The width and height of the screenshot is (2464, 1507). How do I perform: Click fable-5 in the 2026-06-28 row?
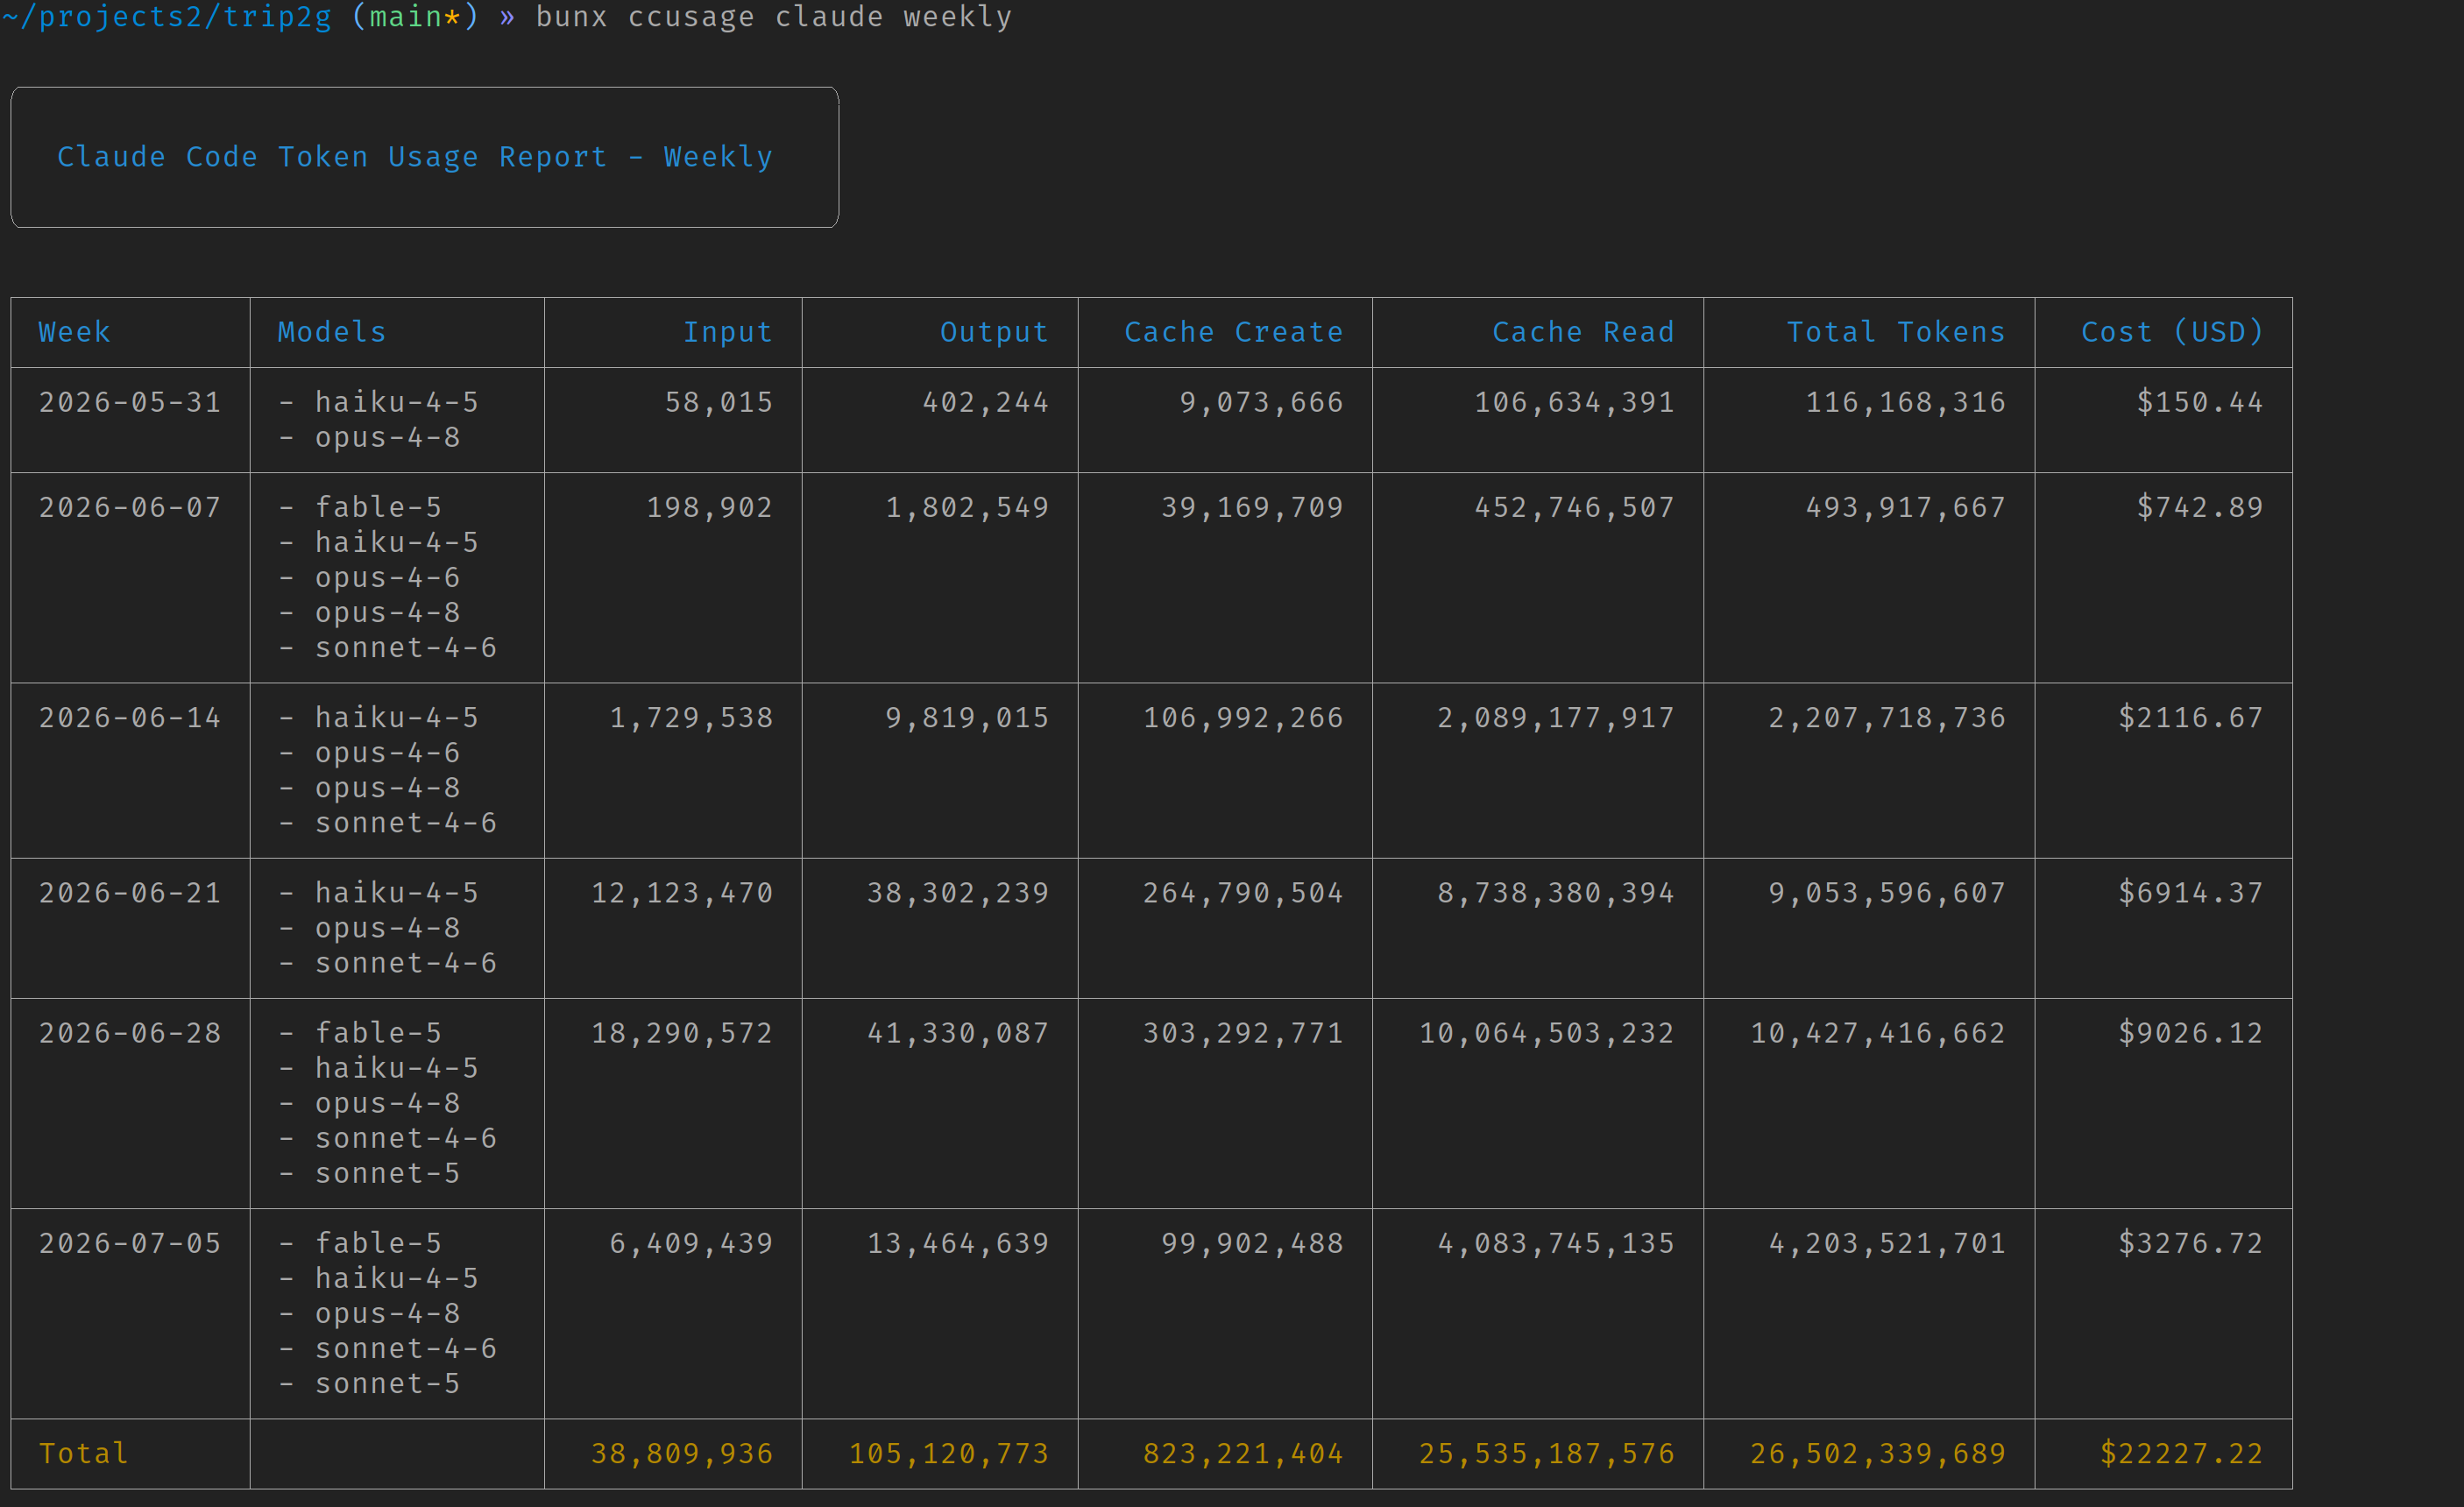point(378,1032)
